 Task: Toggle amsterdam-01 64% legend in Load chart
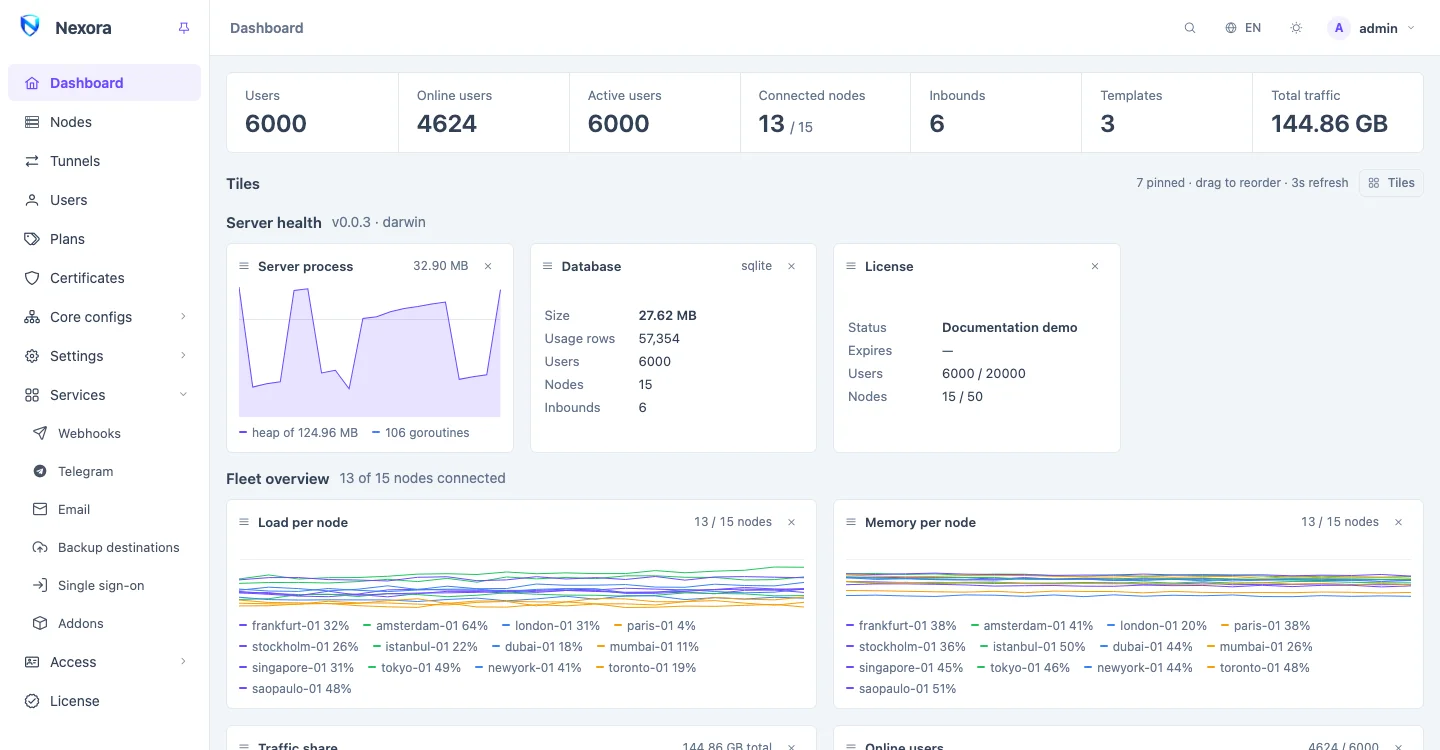426,626
